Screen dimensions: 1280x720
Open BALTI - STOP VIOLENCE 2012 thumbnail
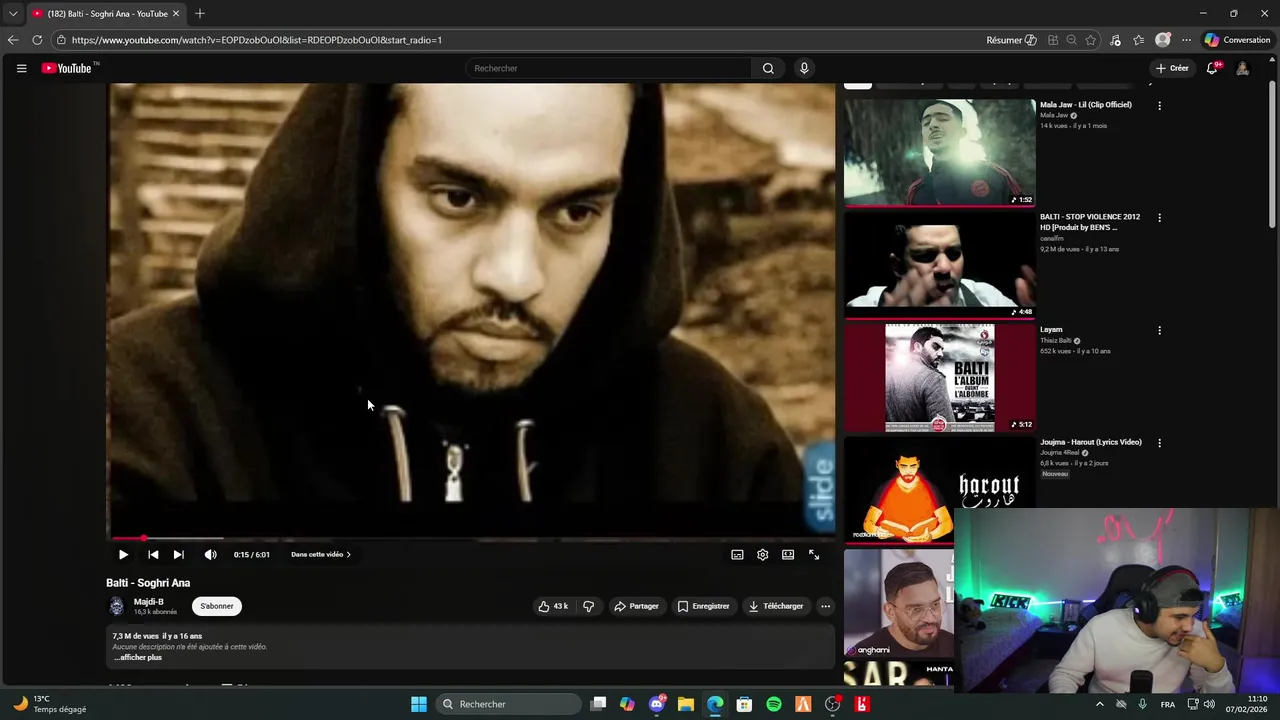[940, 265]
